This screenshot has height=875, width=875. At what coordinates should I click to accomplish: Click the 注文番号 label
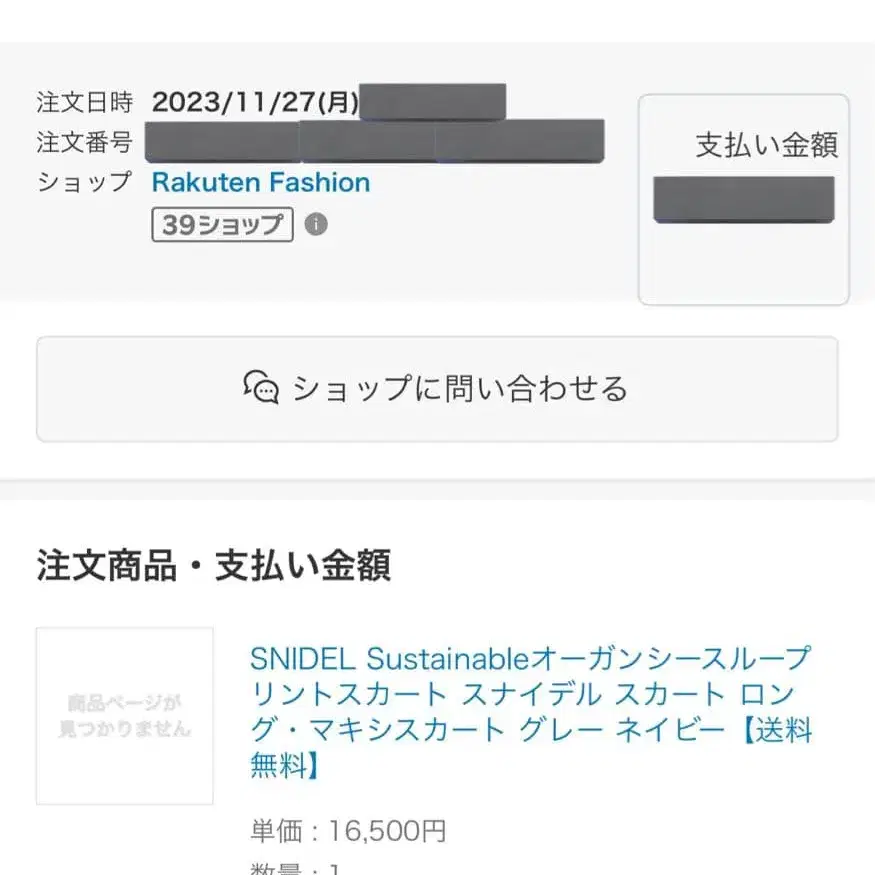[84, 142]
